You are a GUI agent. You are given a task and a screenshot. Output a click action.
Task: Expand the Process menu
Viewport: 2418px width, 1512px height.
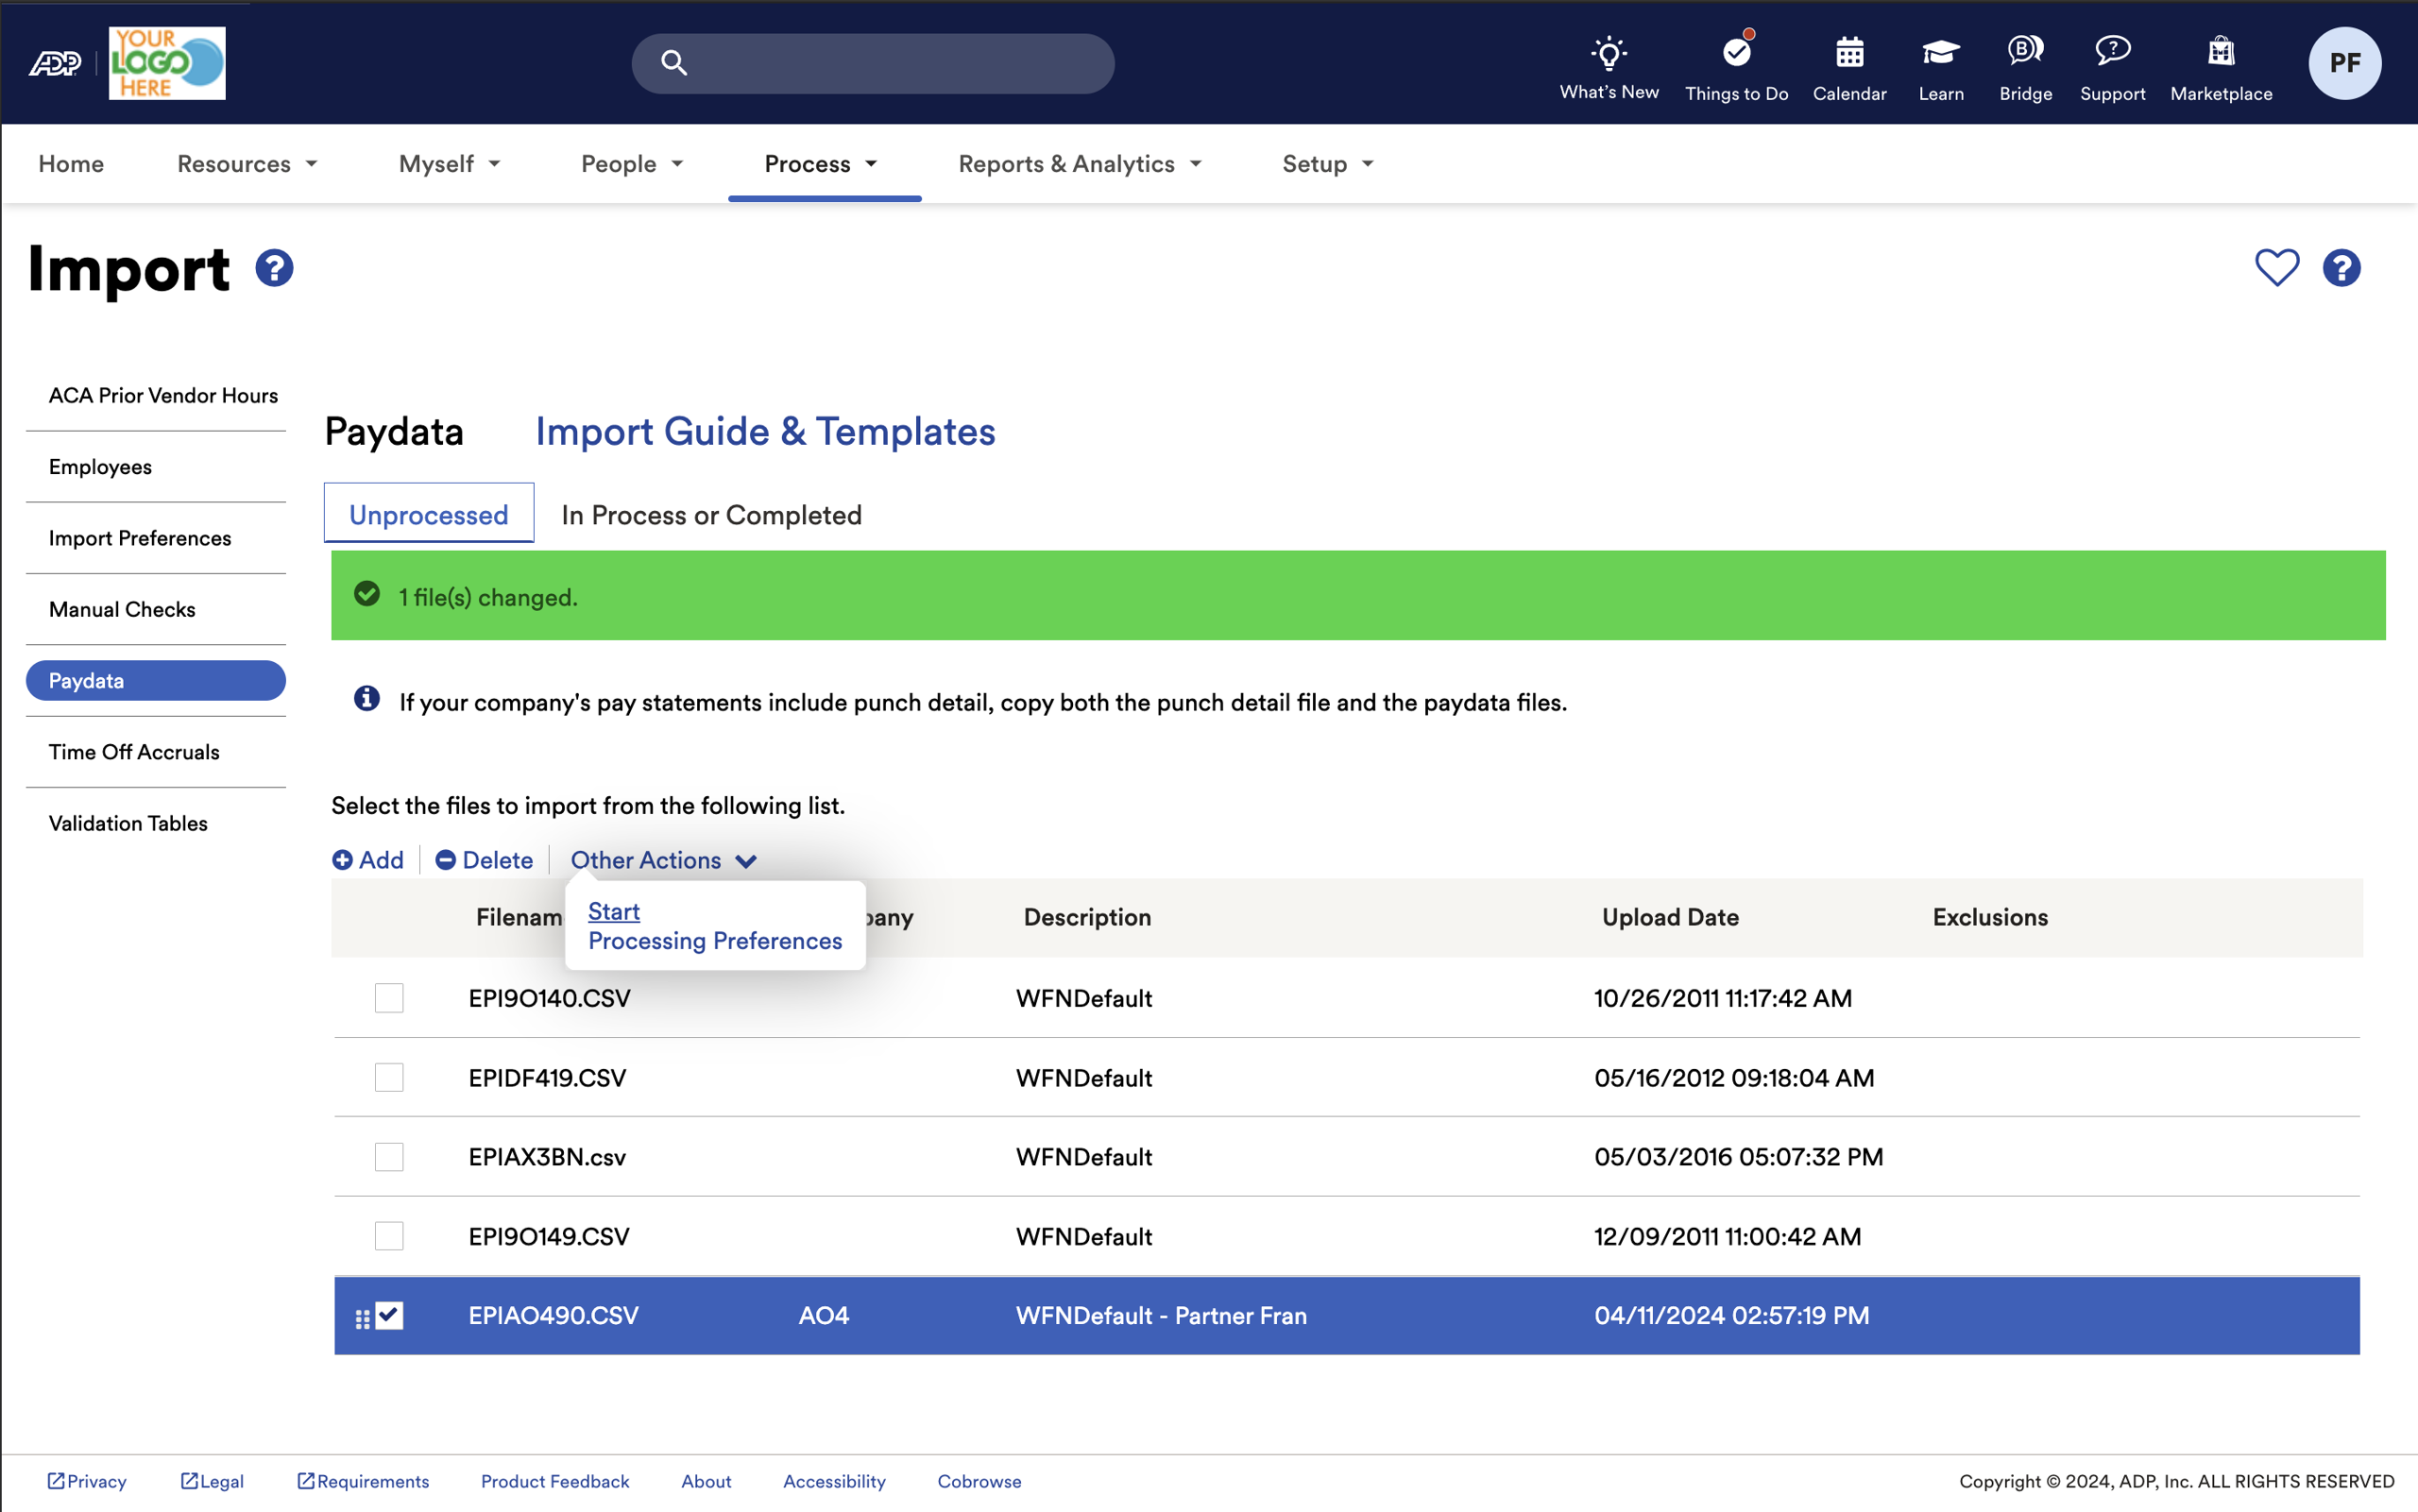(x=821, y=164)
